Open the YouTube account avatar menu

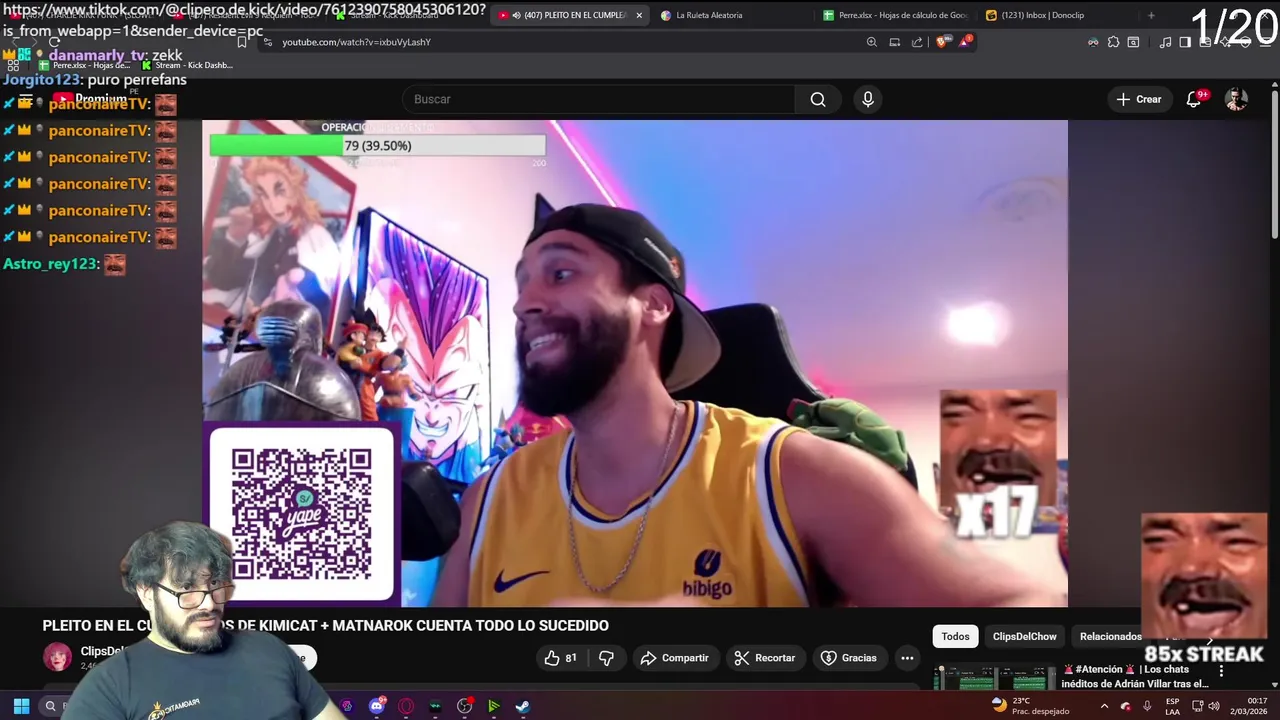click(x=1237, y=99)
